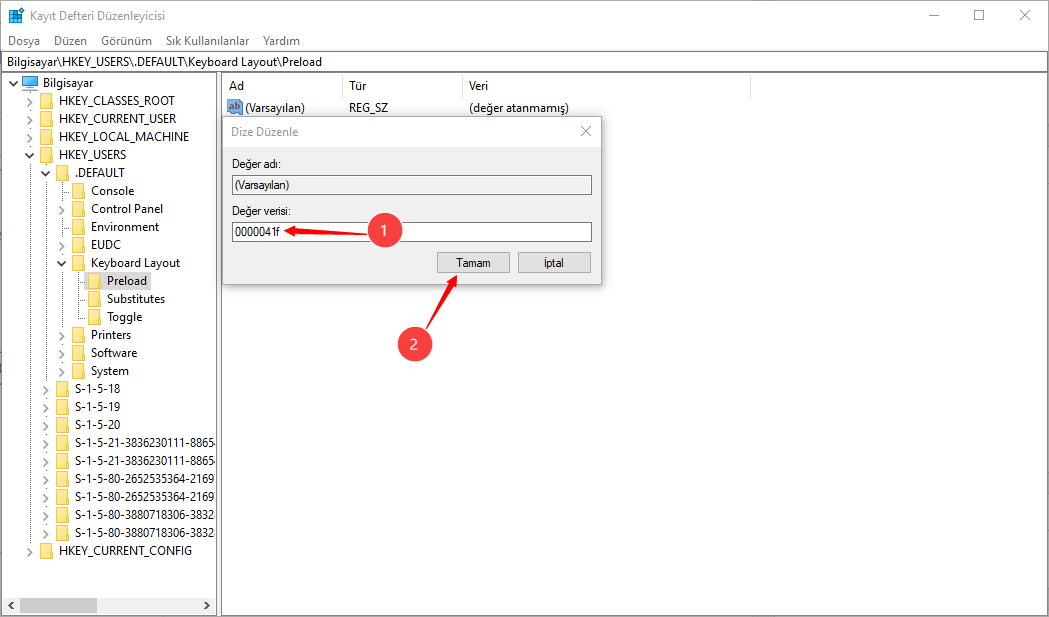This screenshot has width=1049, height=617.
Task: Click the tree scrollbar right arrow
Action: 207,606
